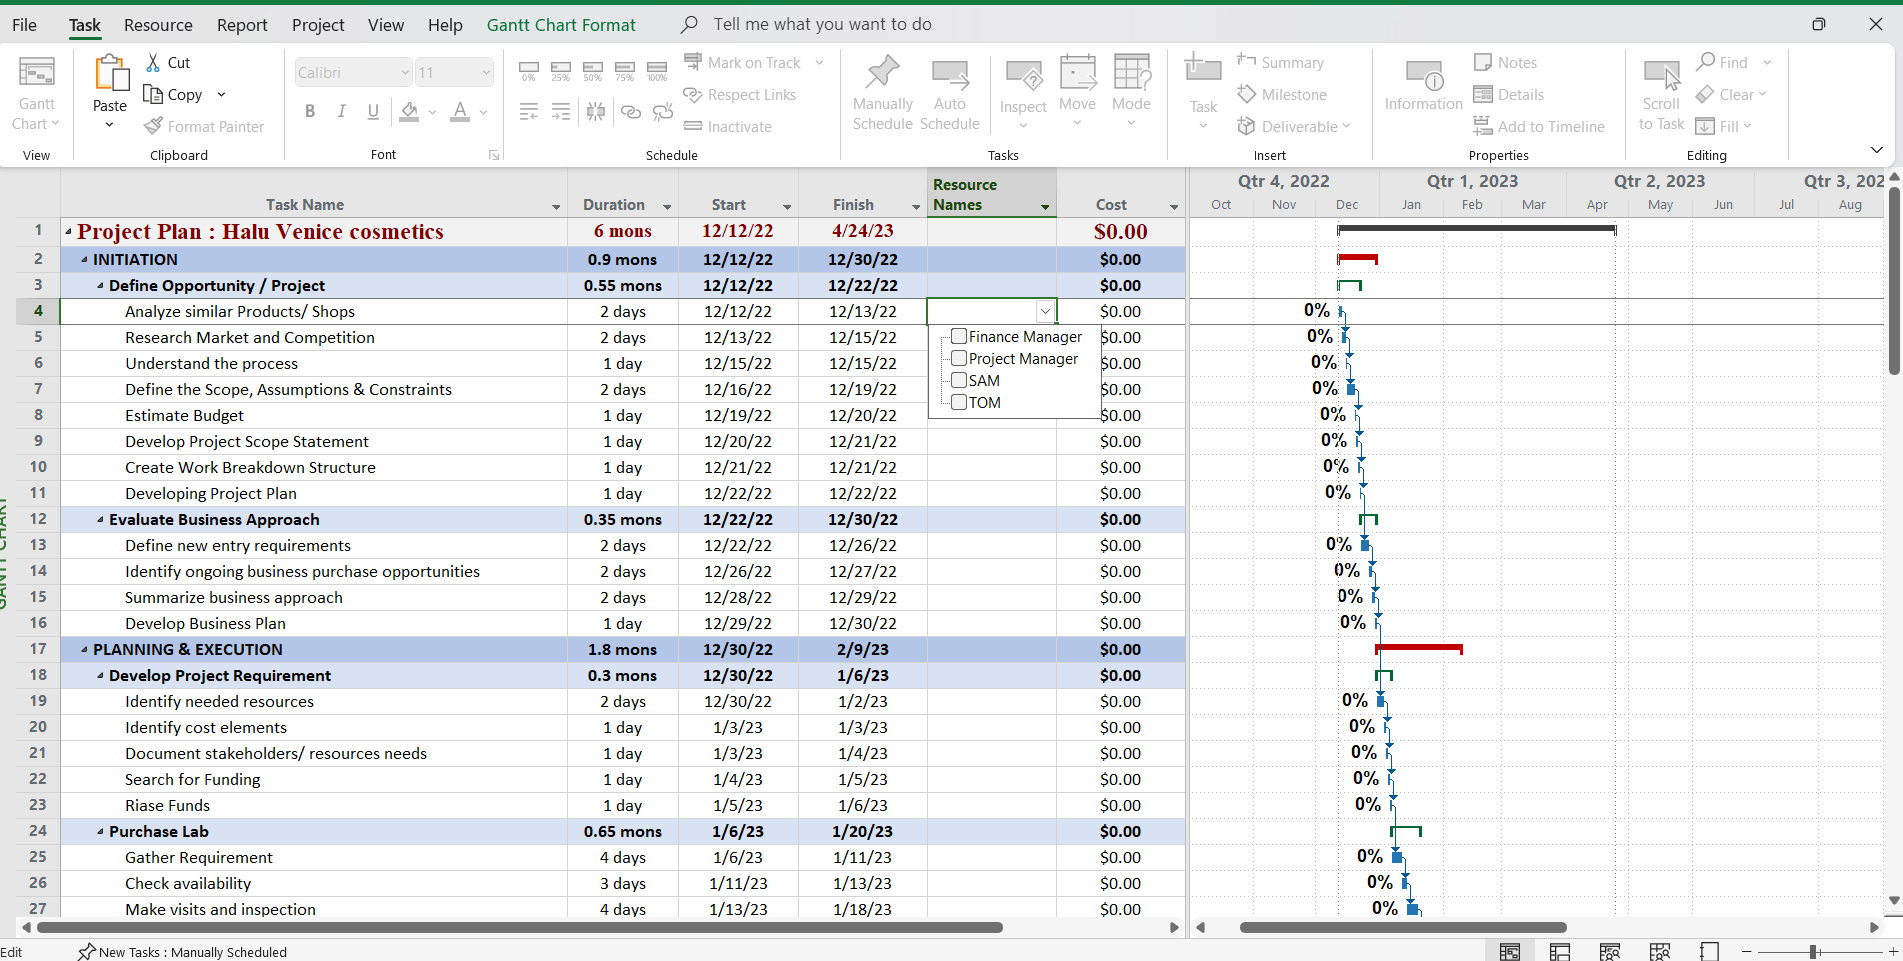Switch to the Gantt Chart Format tab
The image size is (1903, 961).
tap(561, 25)
